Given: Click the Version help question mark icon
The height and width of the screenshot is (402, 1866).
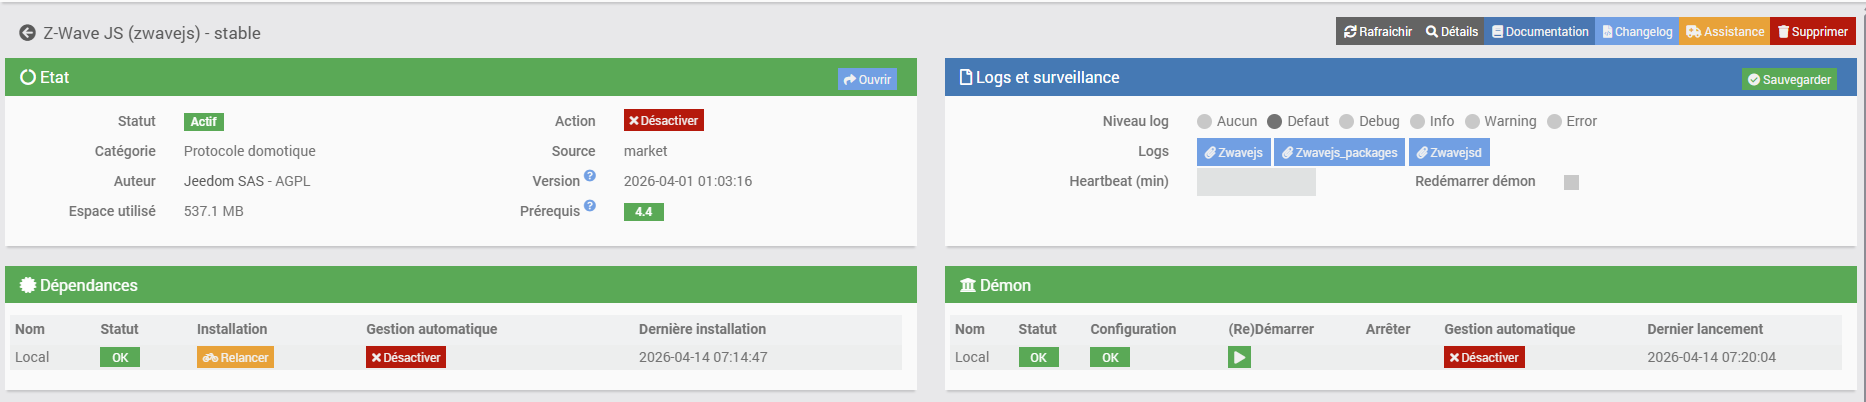Looking at the screenshot, I should 590,176.
